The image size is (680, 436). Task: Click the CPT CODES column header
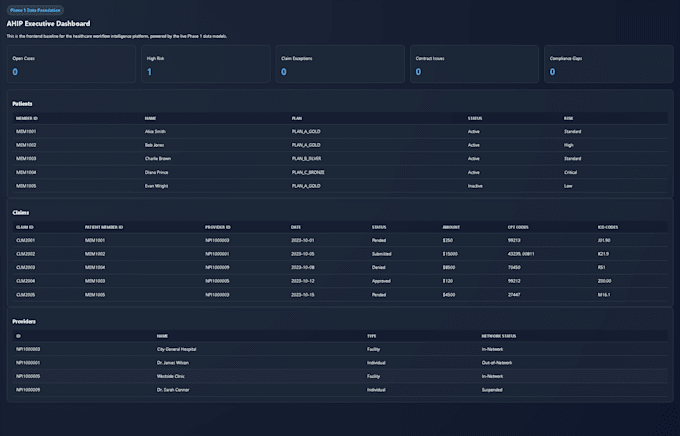pyautogui.click(x=518, y=227)
